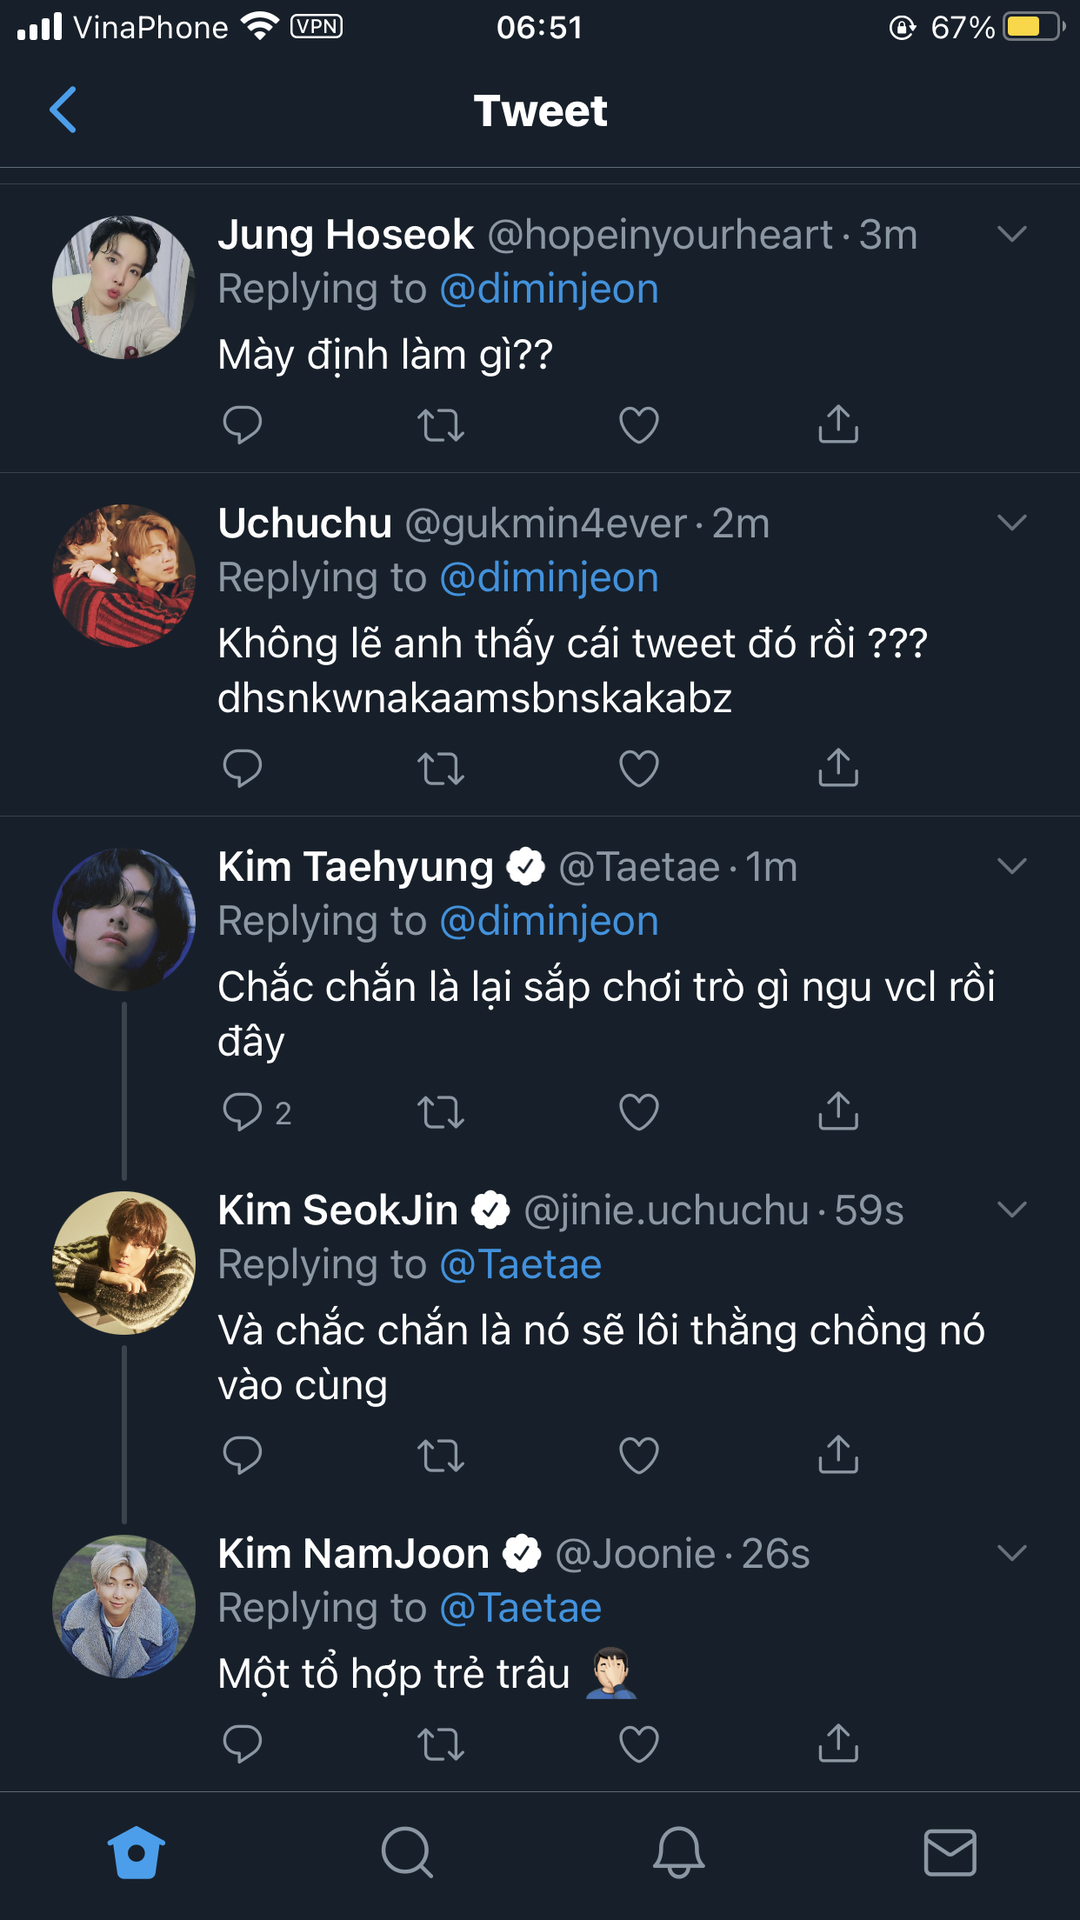Retweet Kim SeokJin's reply
Screen dimensions: 1080x1920
click(440, 1455)
